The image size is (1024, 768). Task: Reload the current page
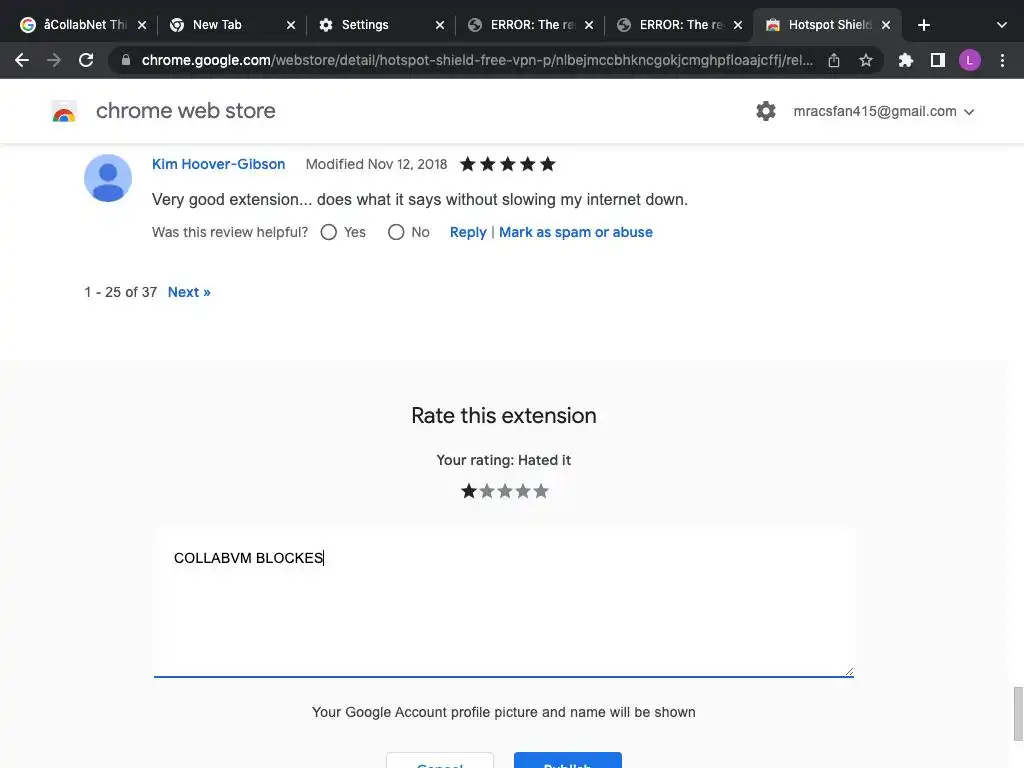coord(86,60)
